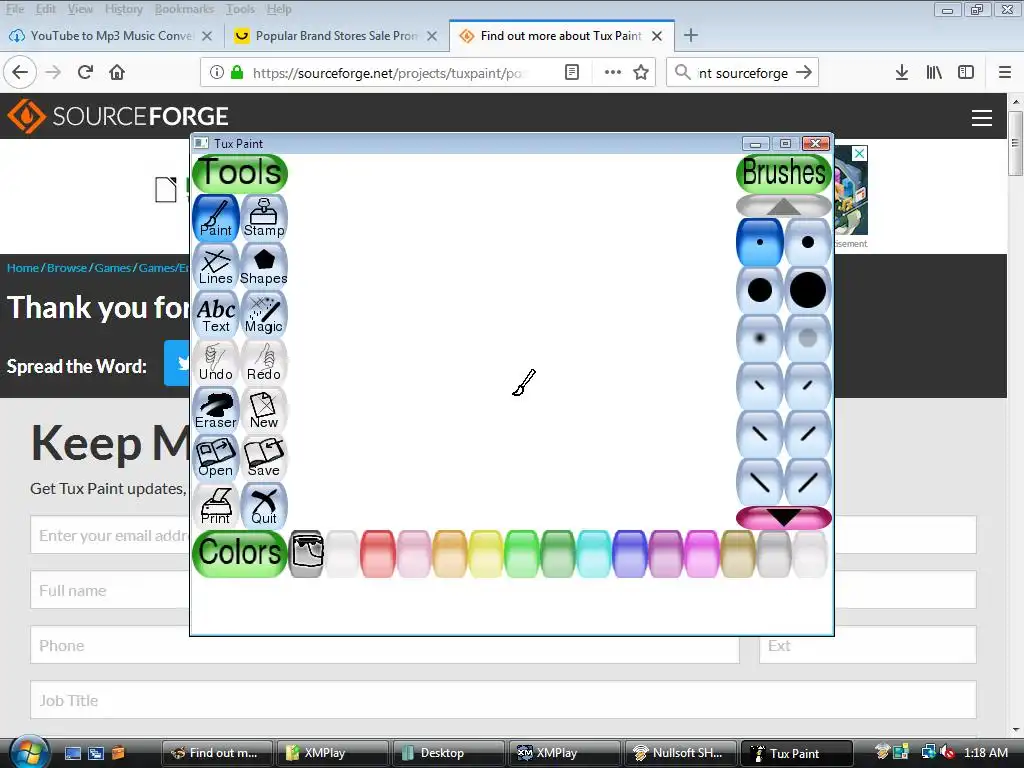Click the Windows Start orb
This screenshot has height=768, width=1024.
tap(28, 752)
